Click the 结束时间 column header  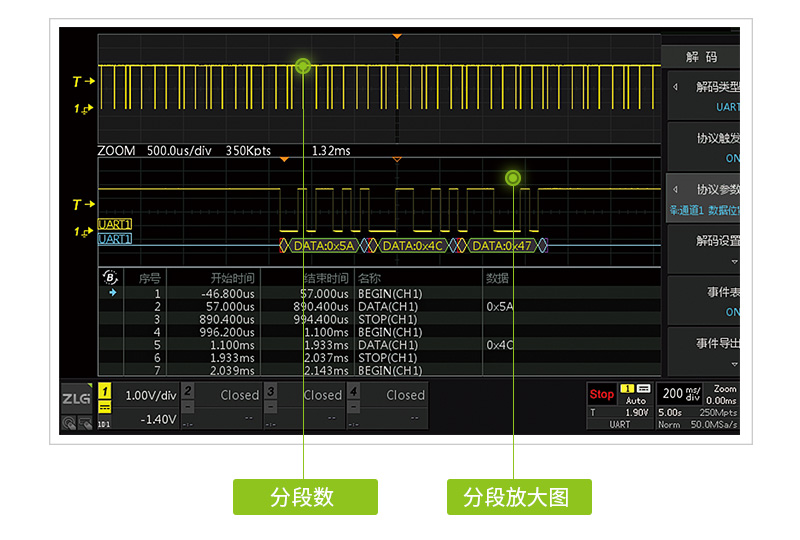[x=326, y=278]
